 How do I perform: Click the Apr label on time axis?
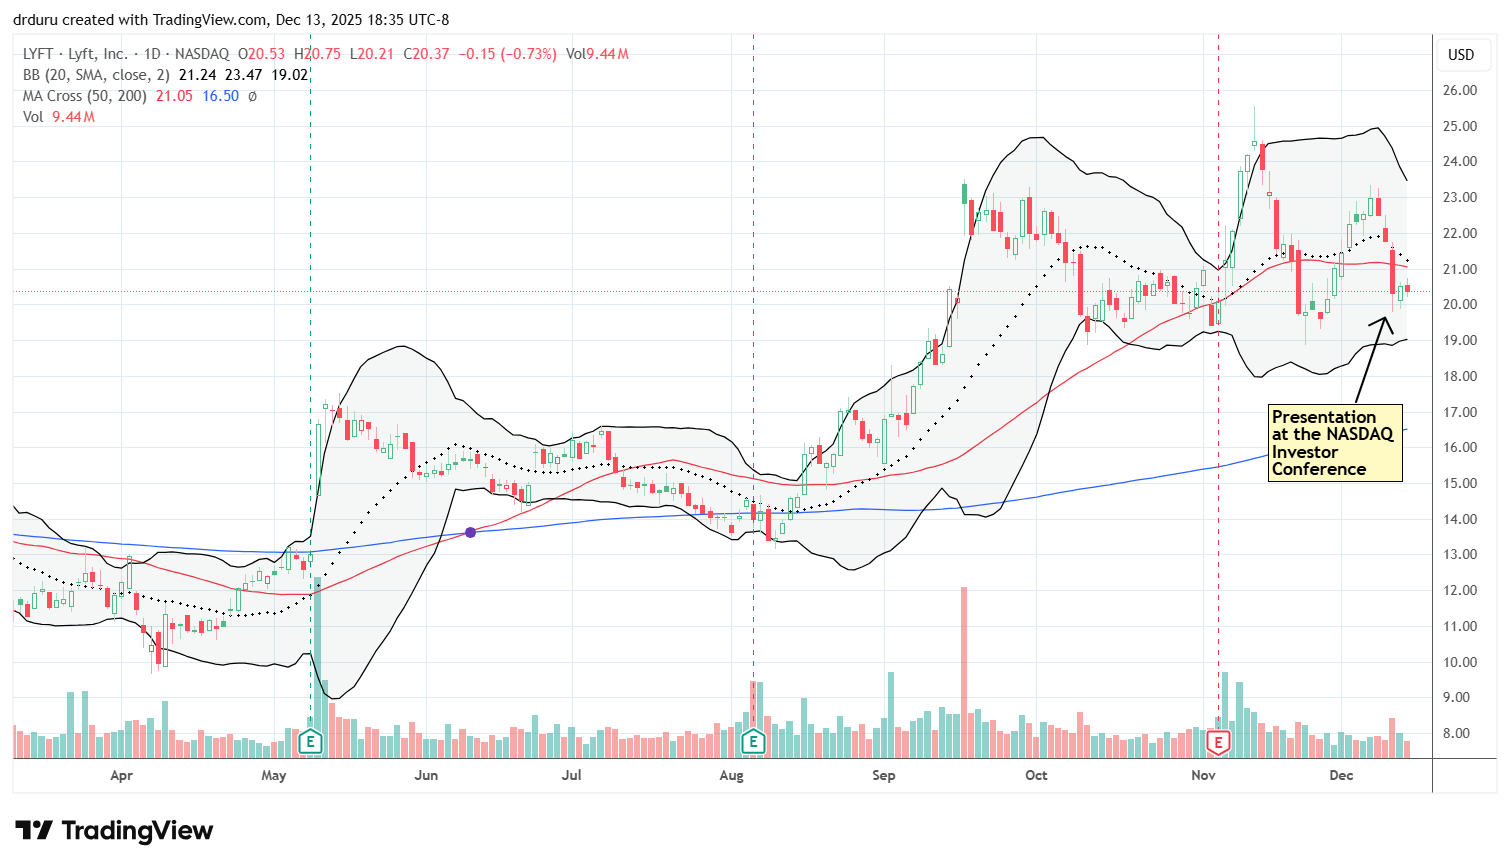pyautogui.click(x=121, y=775)
